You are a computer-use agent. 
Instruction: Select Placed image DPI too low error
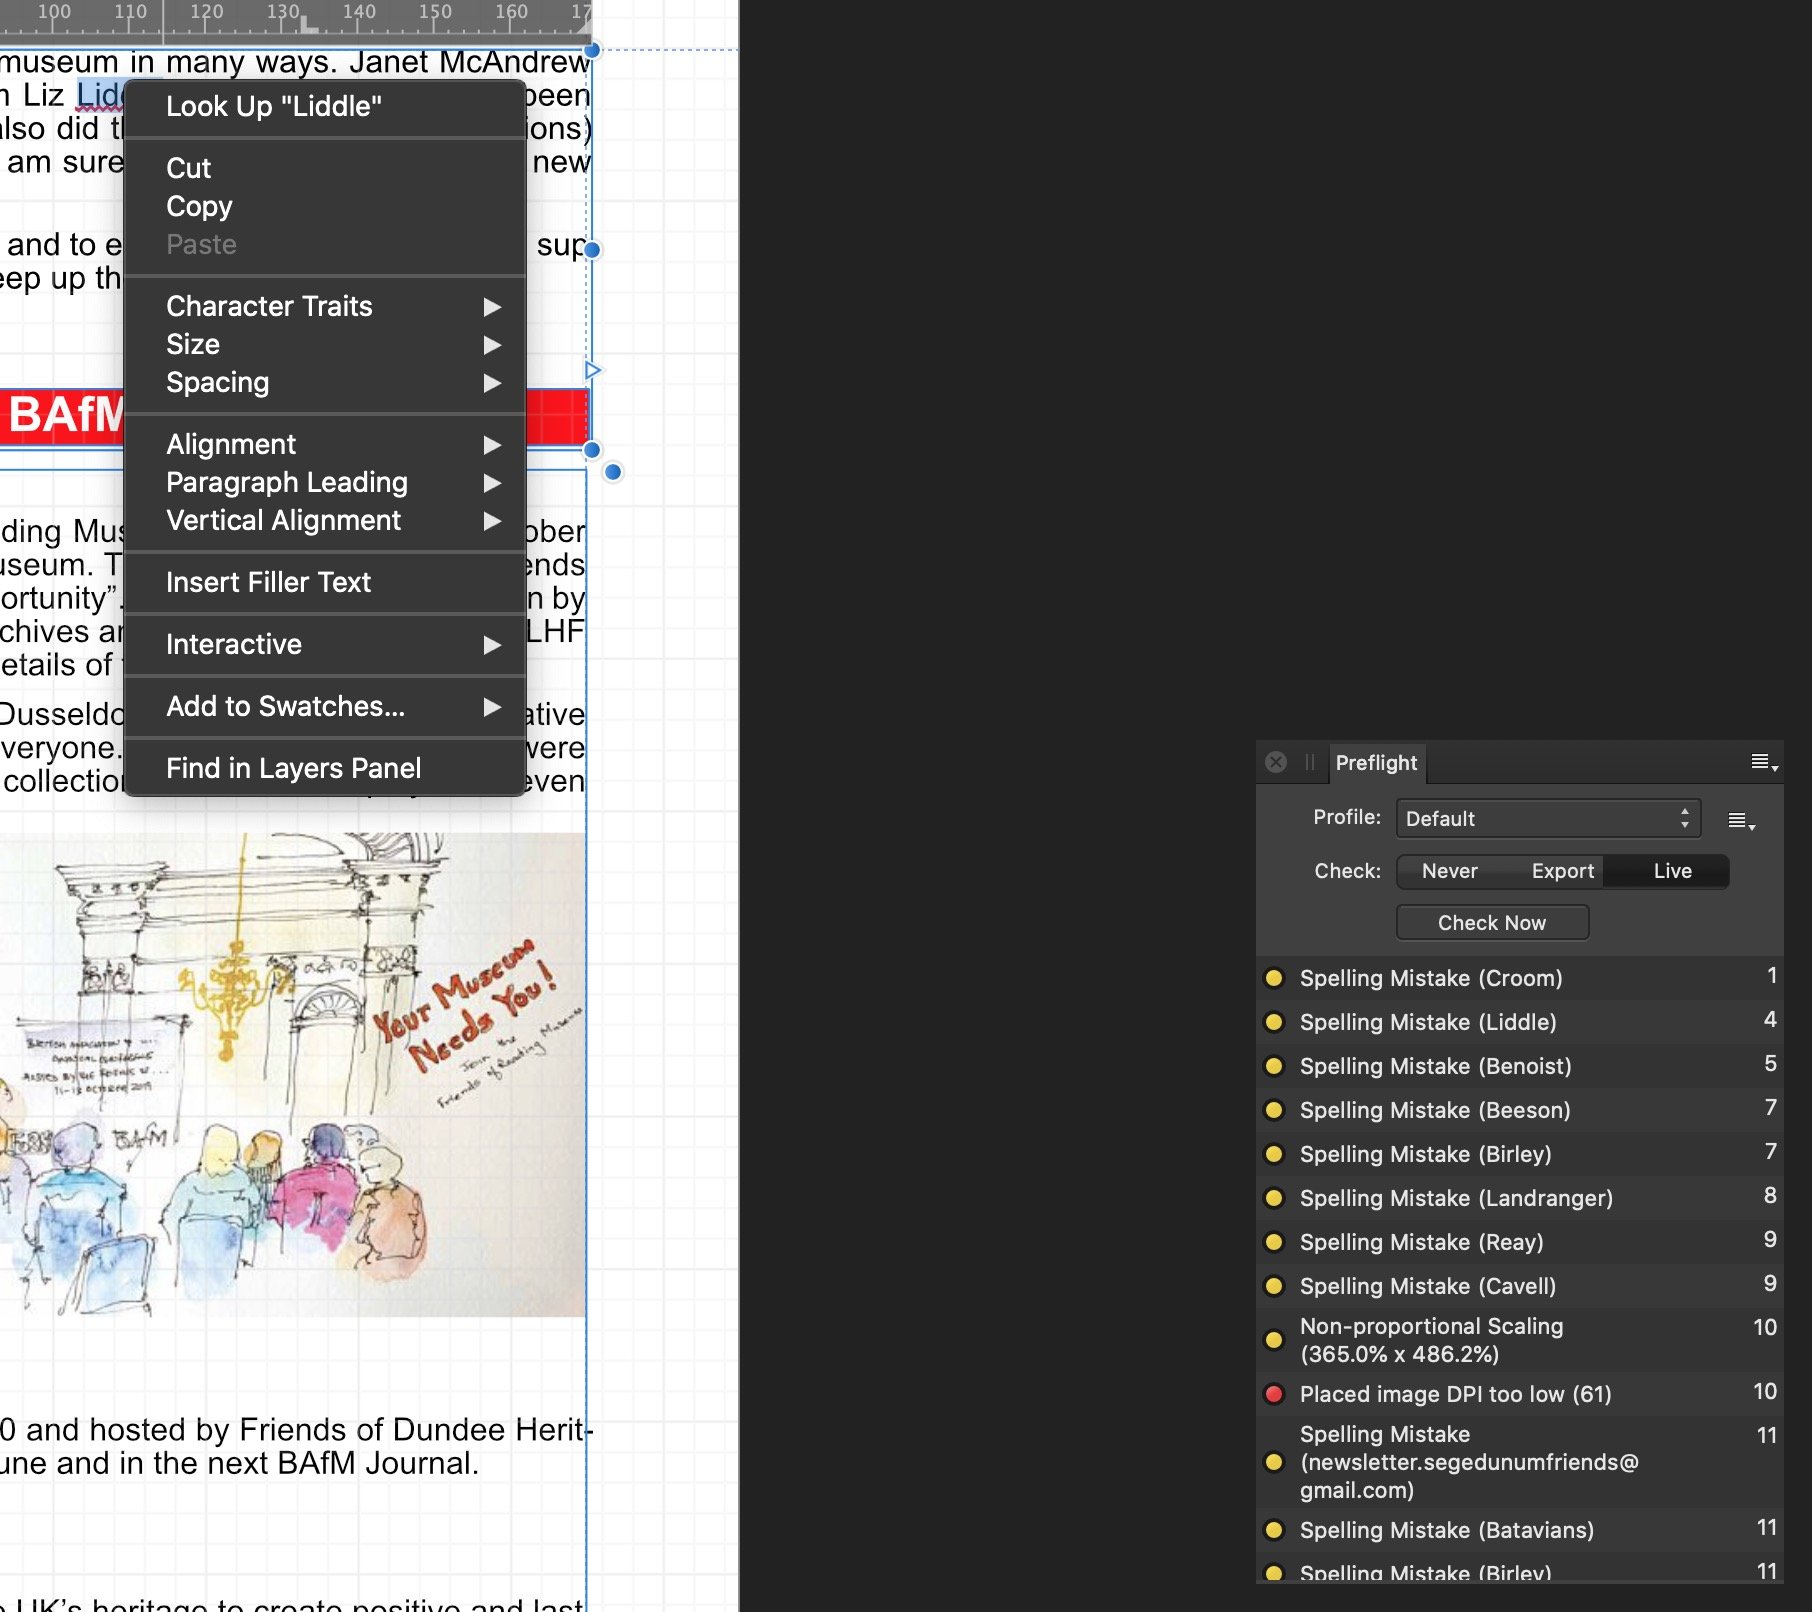pyautogui.click(x=1520, y=1394)
